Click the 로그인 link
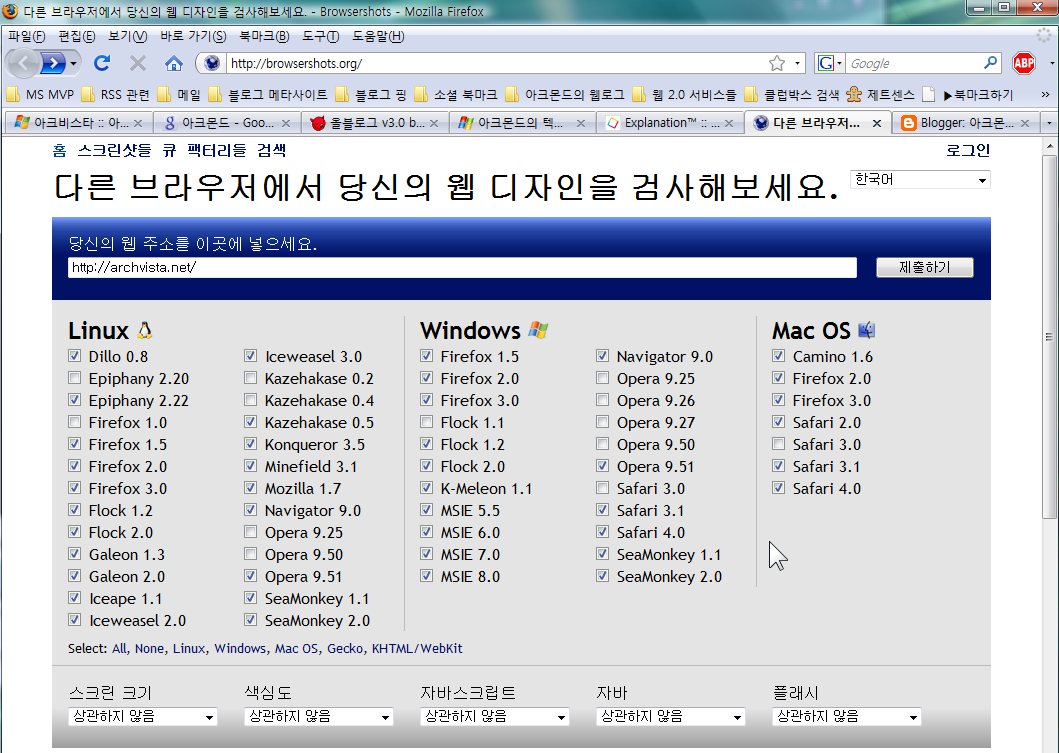Viewport: 1059px width, 753px height. pos(968,150)
